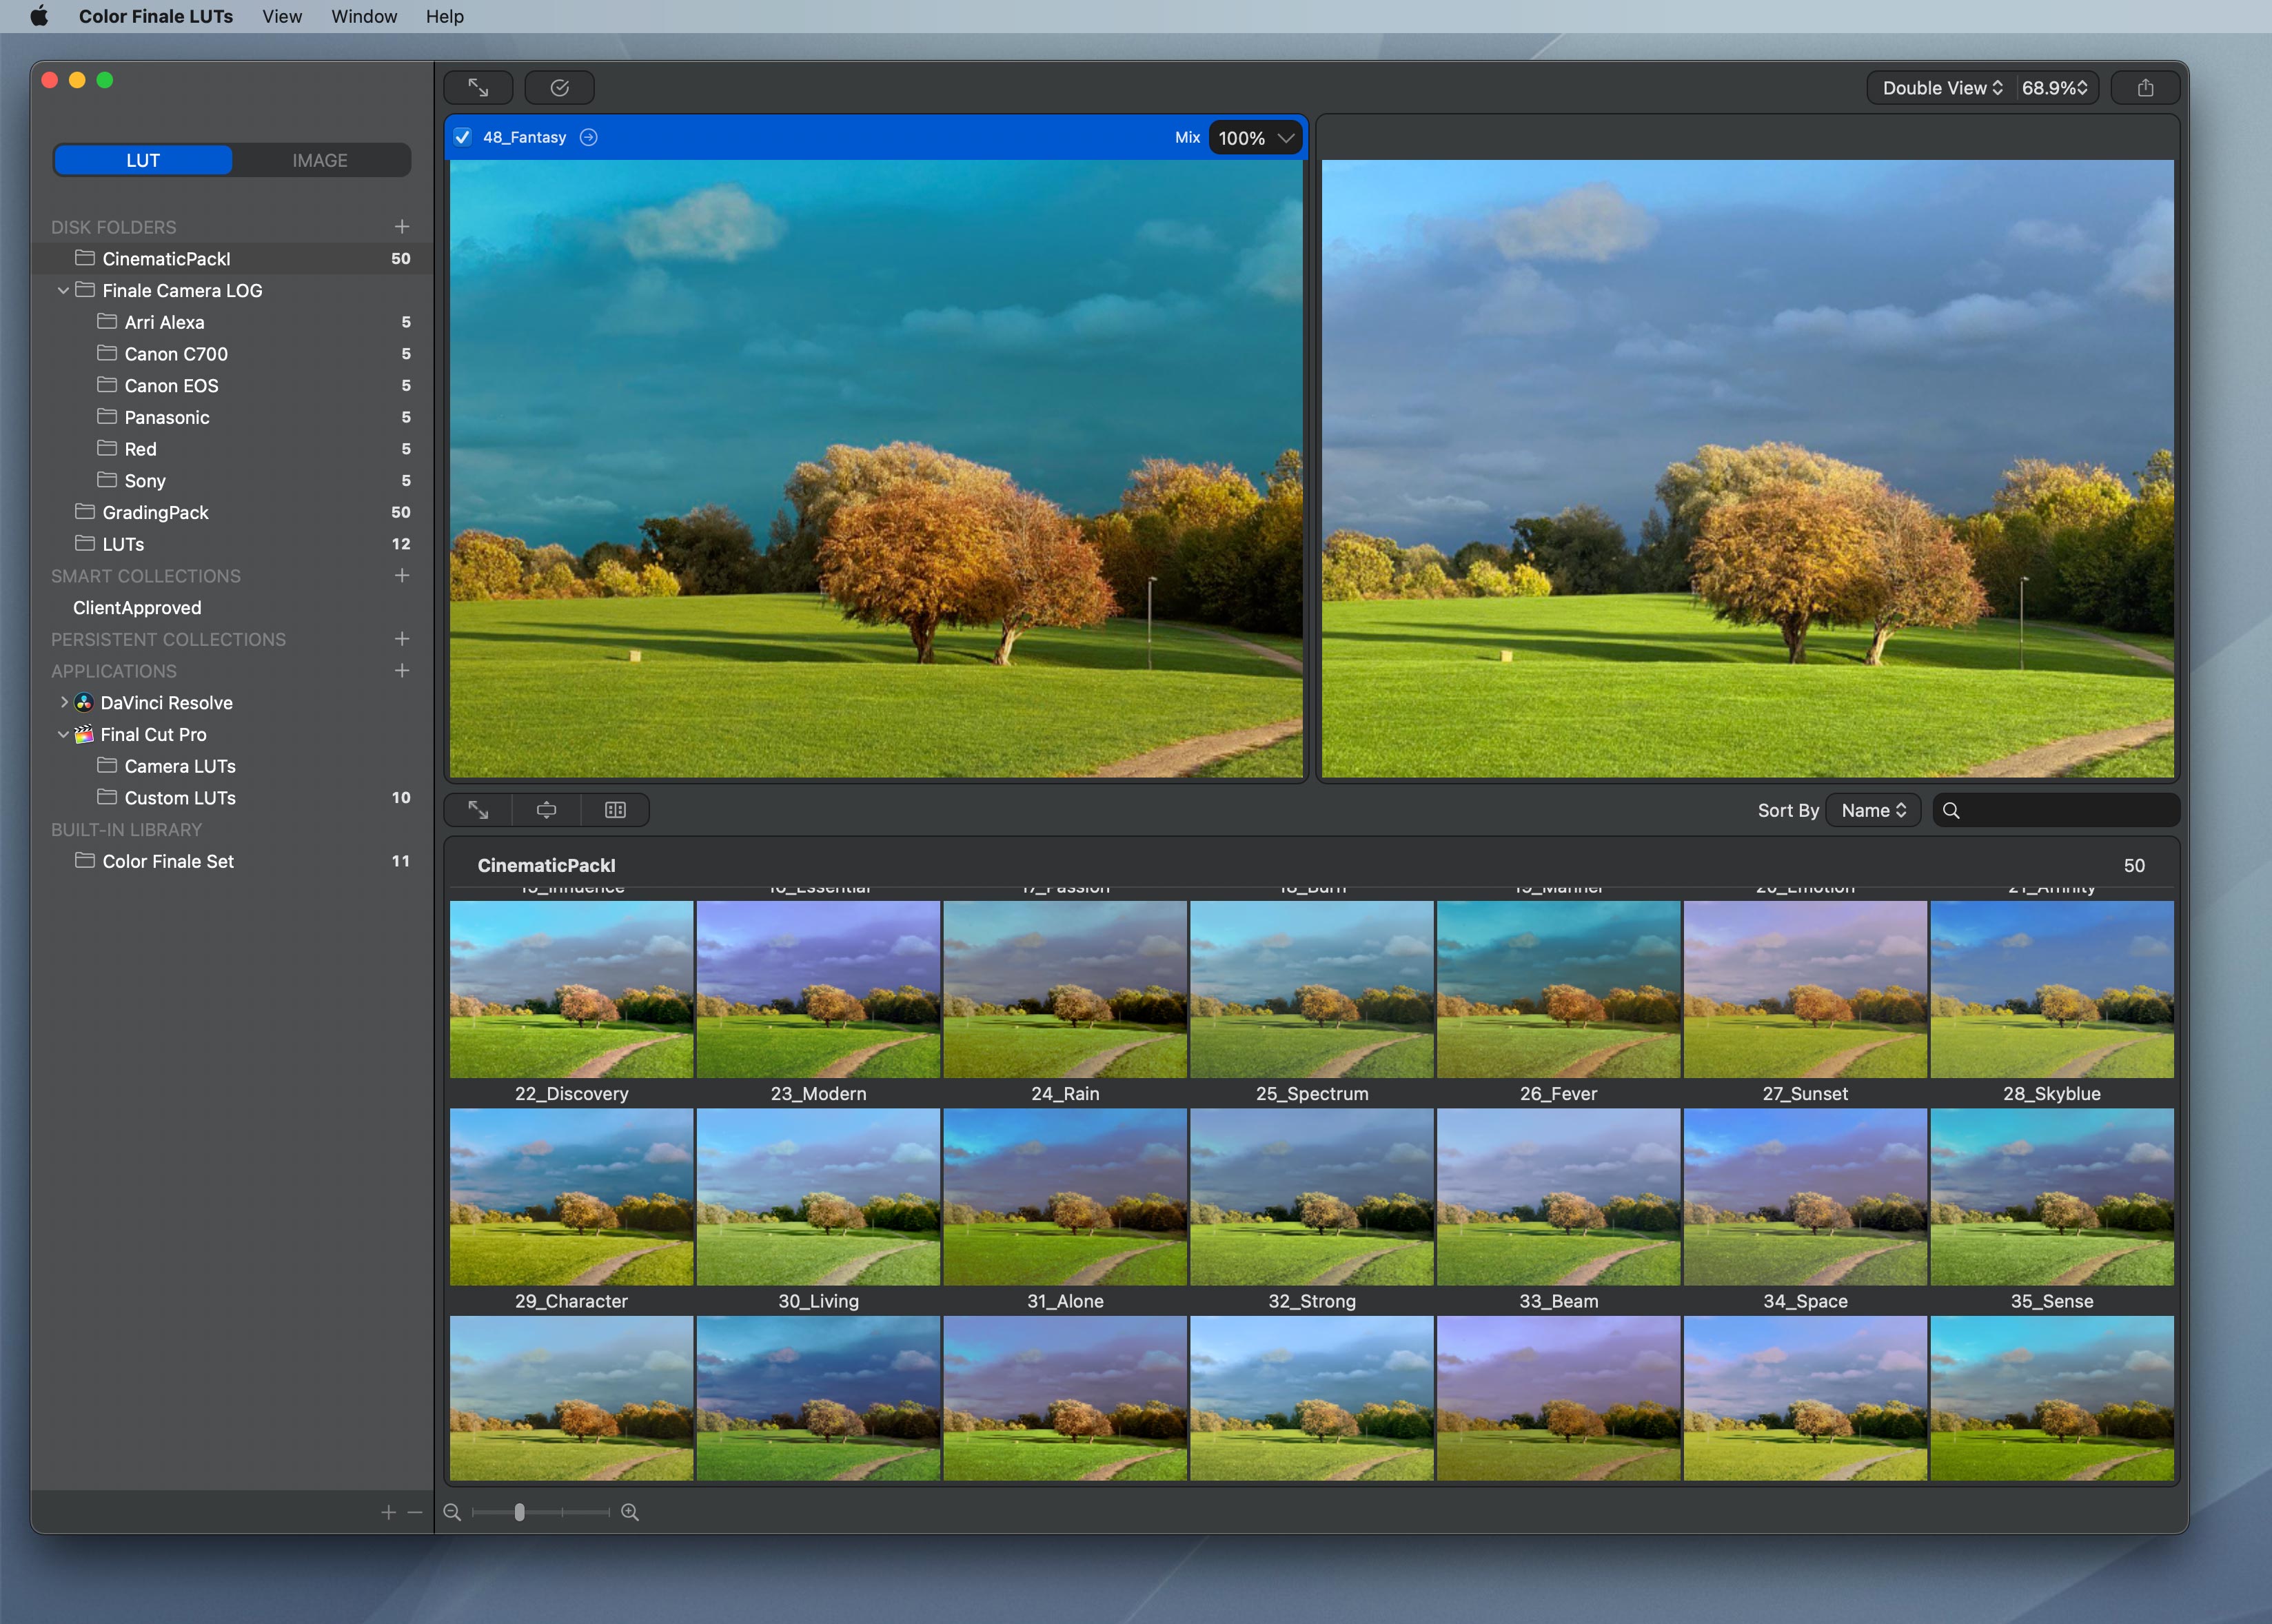Expand the DaVinci Resolve application

[64, 703]
